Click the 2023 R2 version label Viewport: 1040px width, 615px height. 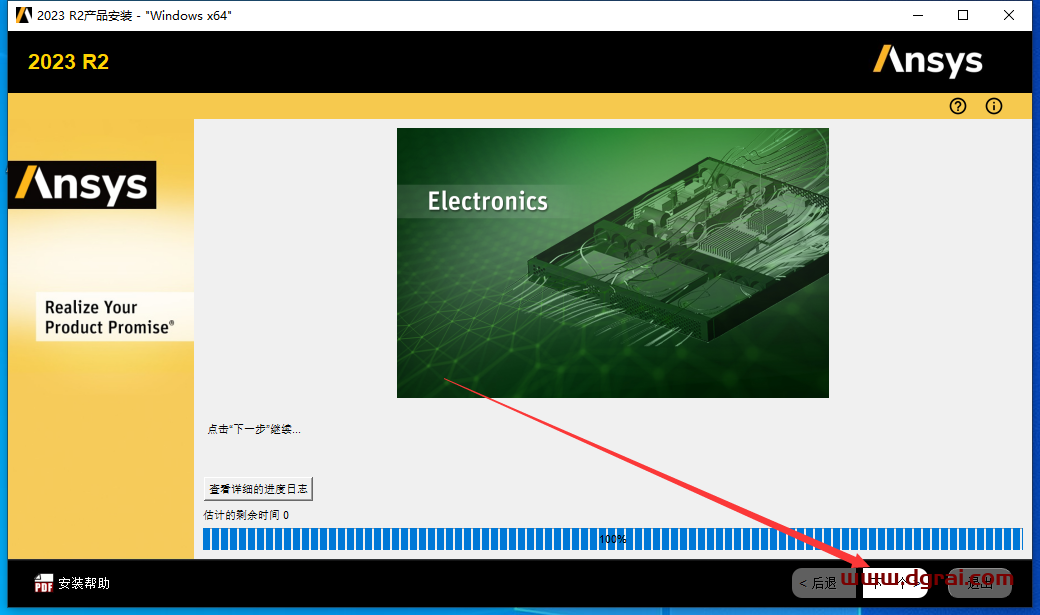point(68,62)
